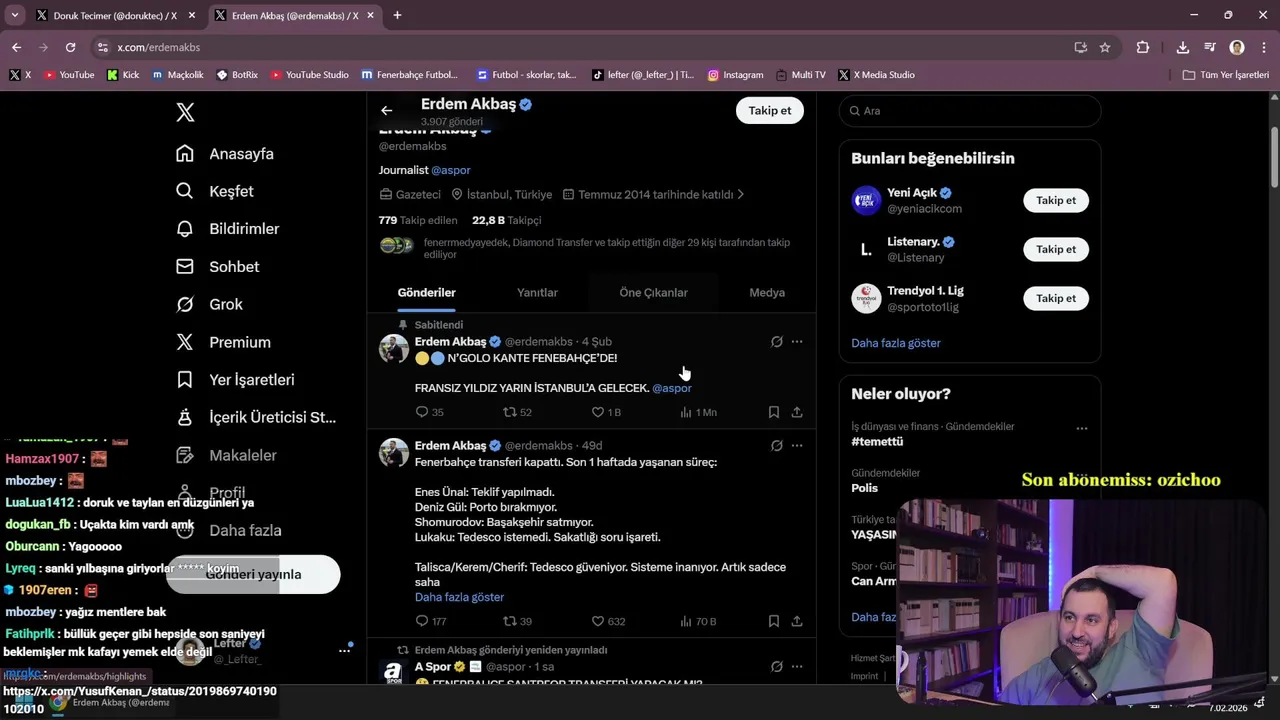Open Grok from the sidebar

209,305
